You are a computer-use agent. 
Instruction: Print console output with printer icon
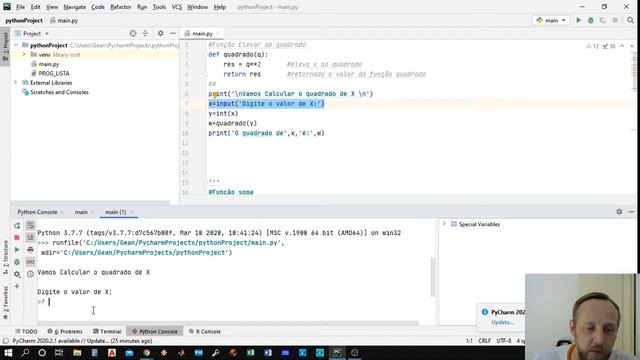coord(30,249)
